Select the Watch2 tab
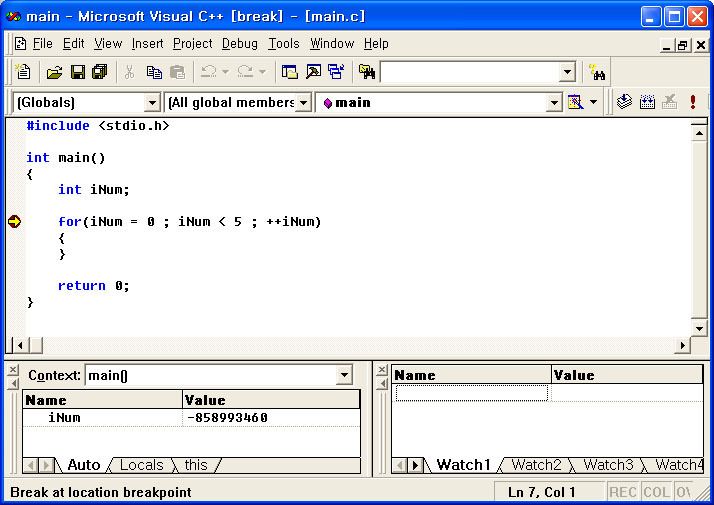This screenshot has height=505, width=714. [x=536, y=465]
